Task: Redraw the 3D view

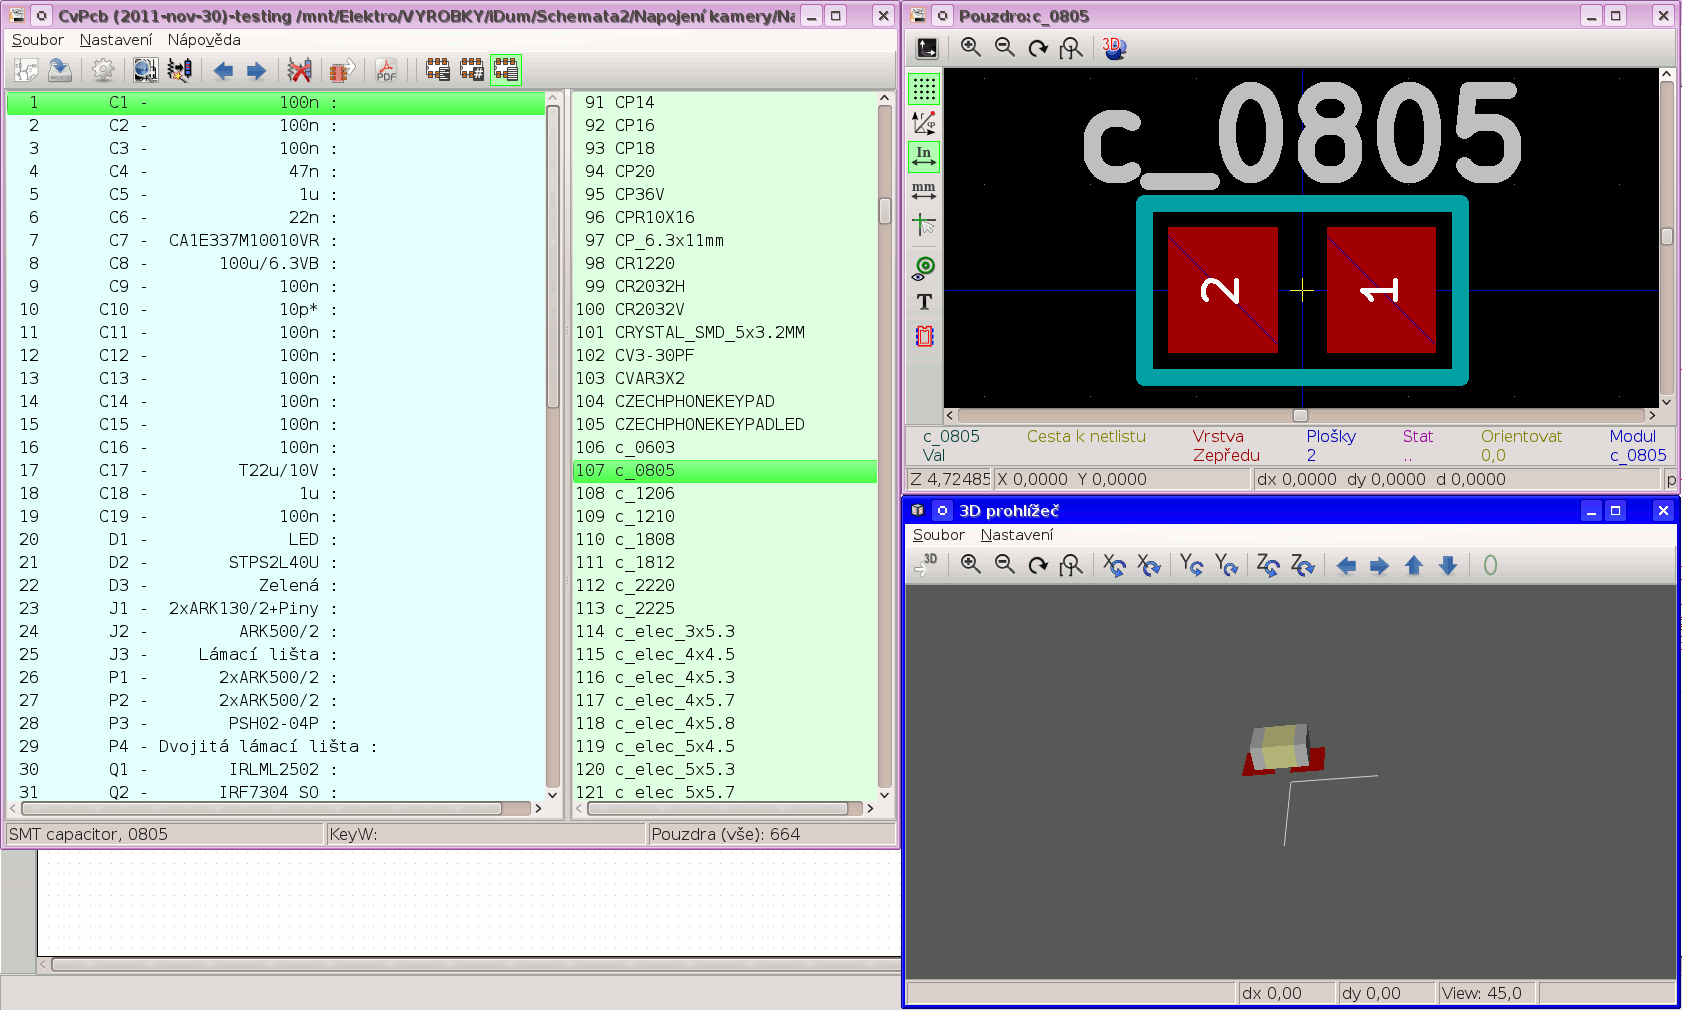Action: pyautogui.click(x=1038, y=565)
